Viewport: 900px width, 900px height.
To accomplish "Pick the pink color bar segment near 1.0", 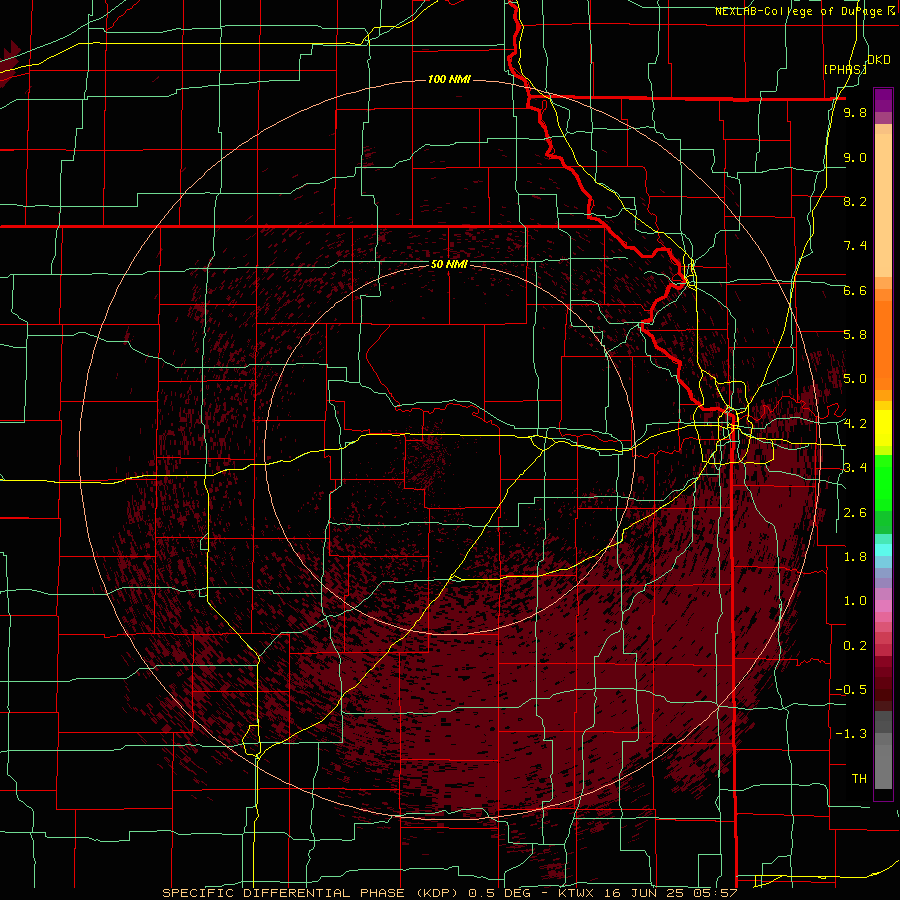I will click(x=883, y=606).
